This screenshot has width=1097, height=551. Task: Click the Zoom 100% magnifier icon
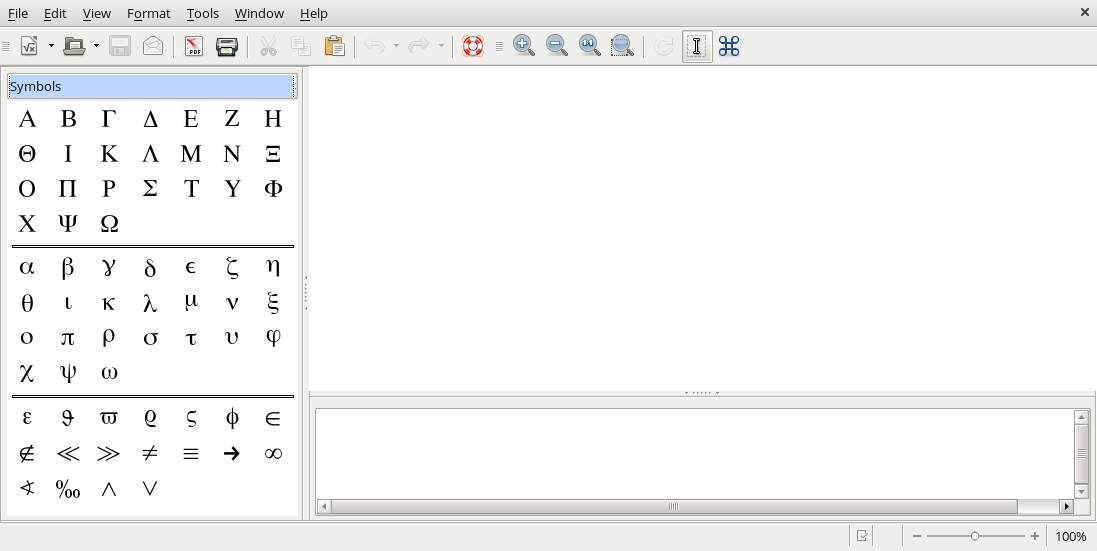(x=589, y=46)
